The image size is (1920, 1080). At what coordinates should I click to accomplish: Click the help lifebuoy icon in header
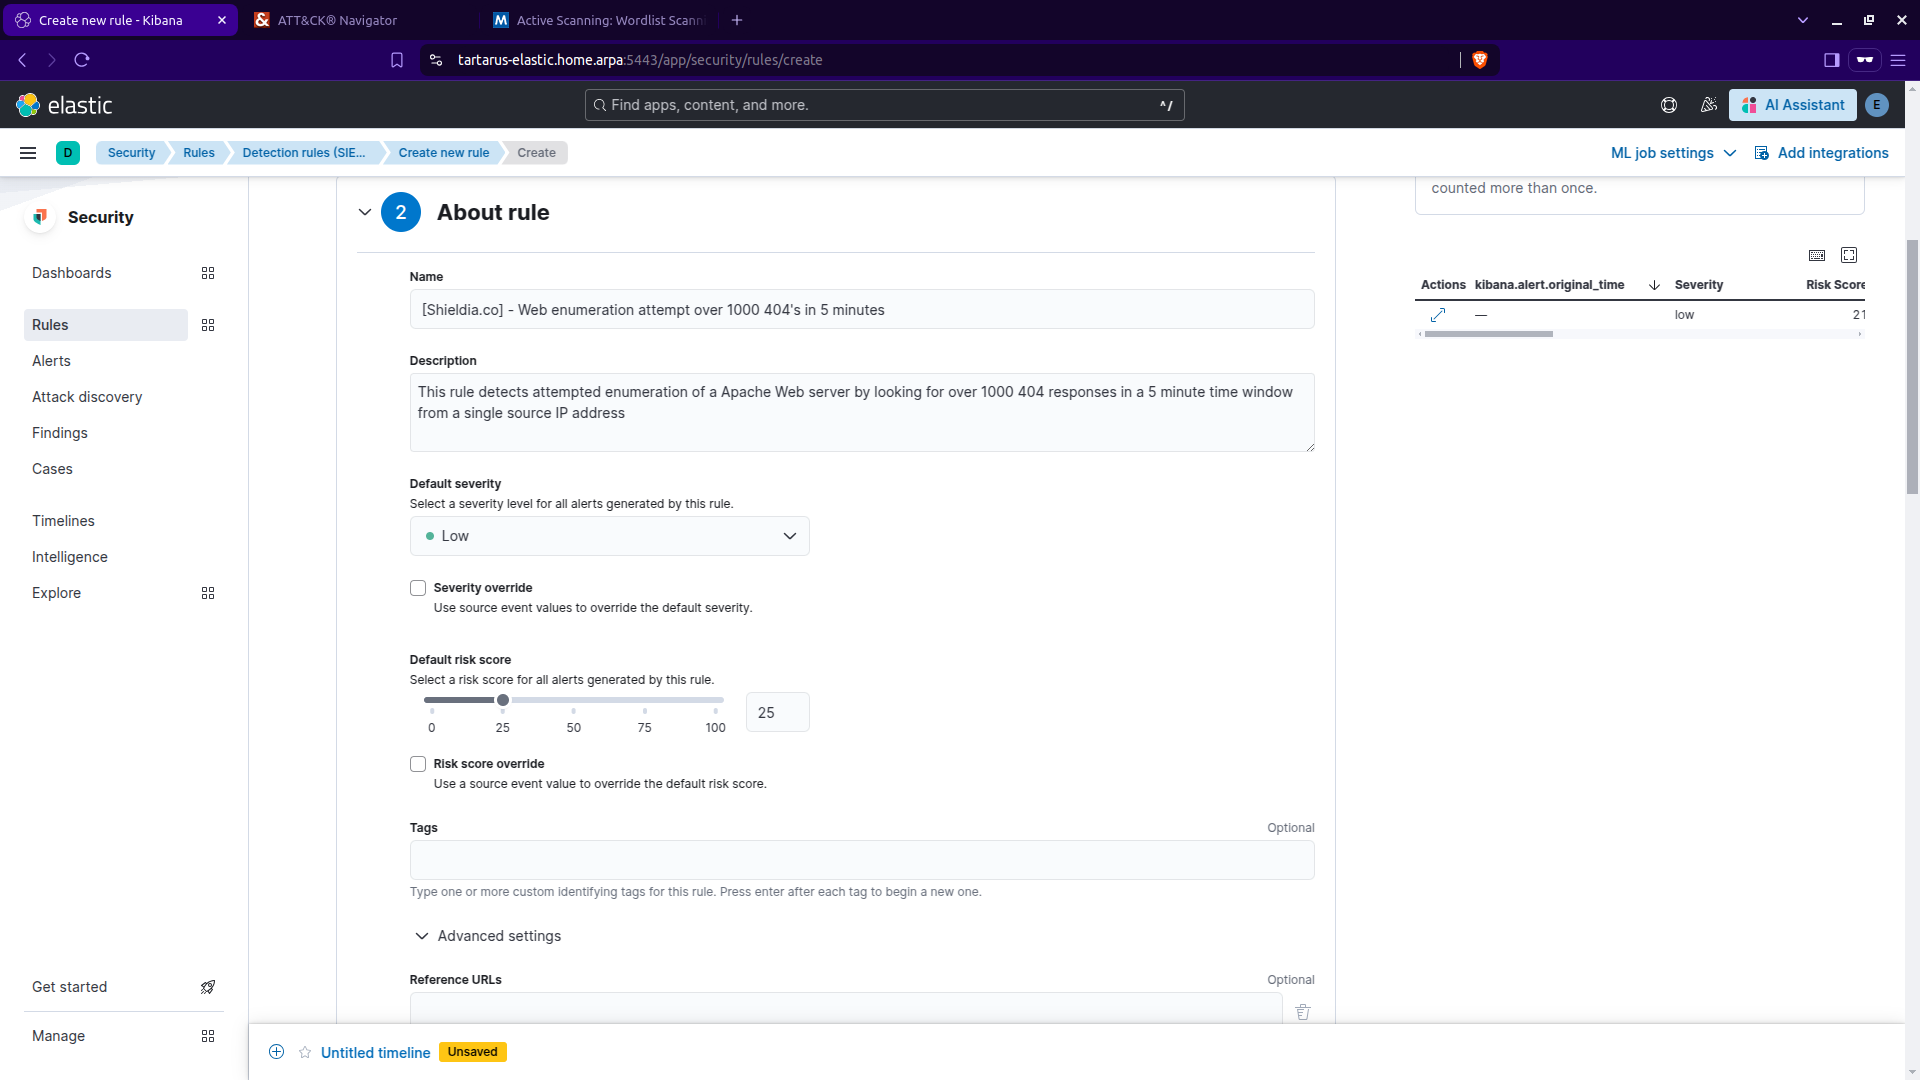pos(1668,105)
